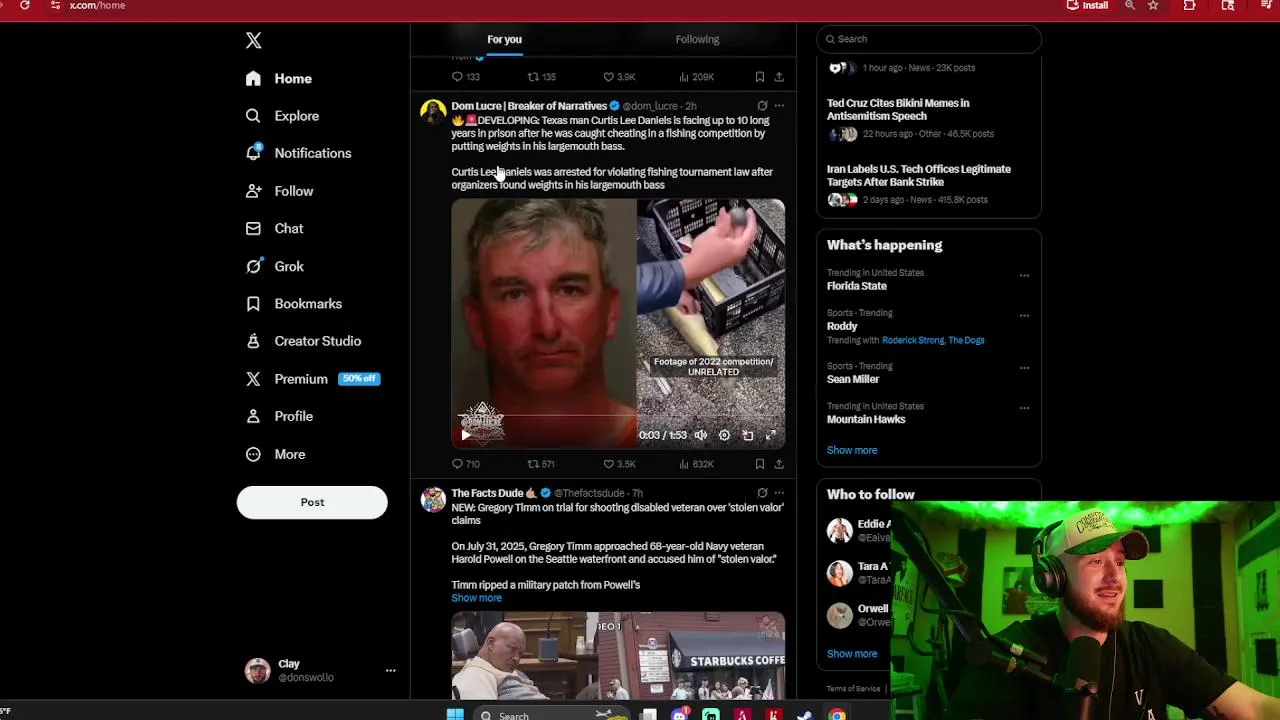Viewport: 1280px width, 720px height.
Task: Reply to the post with 133 replies
Action: pyautogui.click(x=466, y=77)
